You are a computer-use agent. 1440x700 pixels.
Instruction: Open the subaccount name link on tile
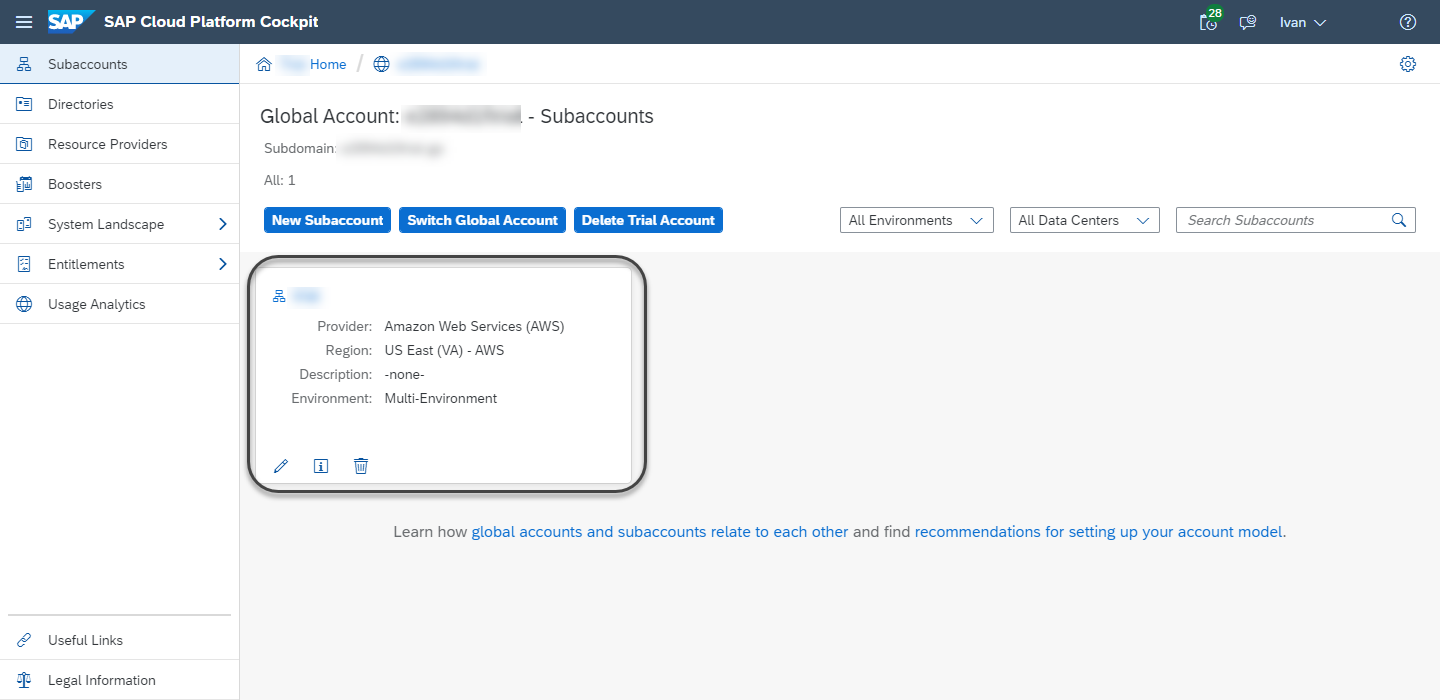[x=307, y=296]
